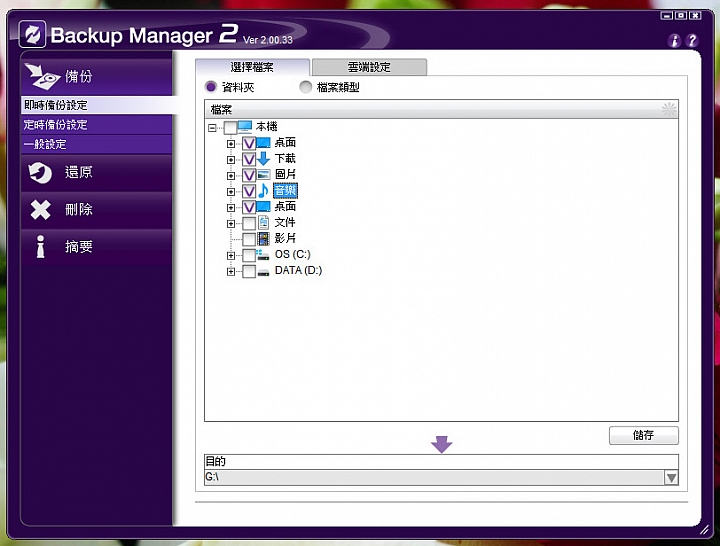
Task: Open the info icon in the title bar
Action: pos(674,40)
